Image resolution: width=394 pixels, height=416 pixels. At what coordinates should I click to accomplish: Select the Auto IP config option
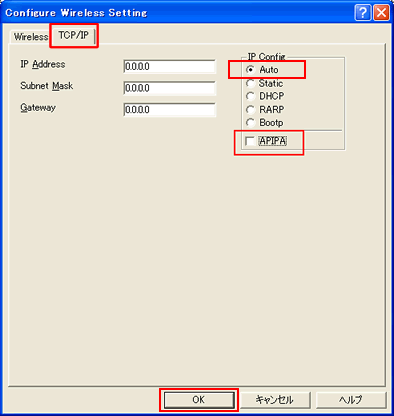tap(262, 70)
